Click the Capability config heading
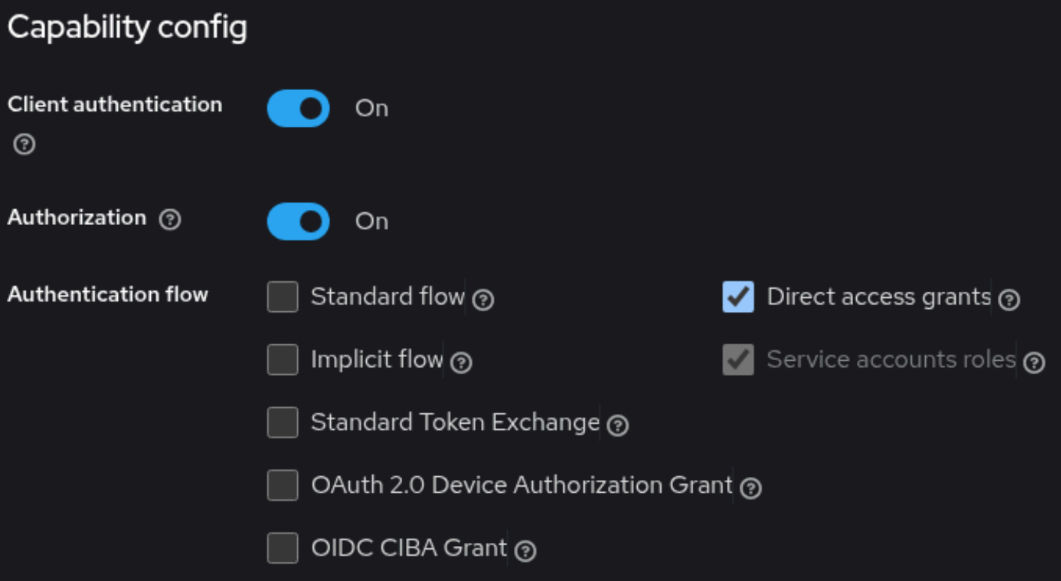This screenshot has width=1061, height=581. tap(127, 28)
